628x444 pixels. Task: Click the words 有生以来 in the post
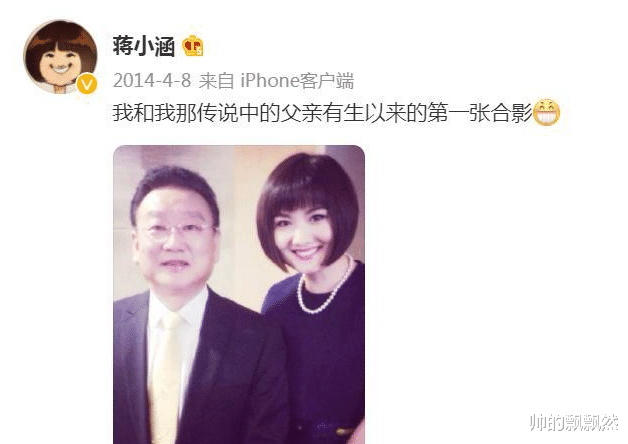point(364,113)
